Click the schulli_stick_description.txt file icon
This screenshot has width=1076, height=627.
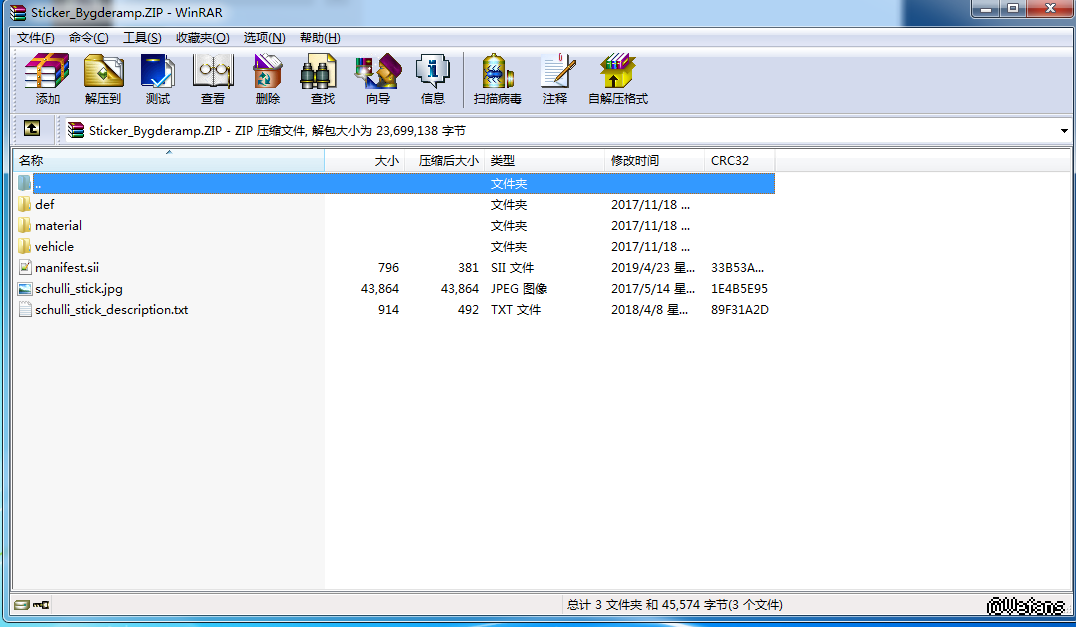pyautogui.click(x=25, y=309)
